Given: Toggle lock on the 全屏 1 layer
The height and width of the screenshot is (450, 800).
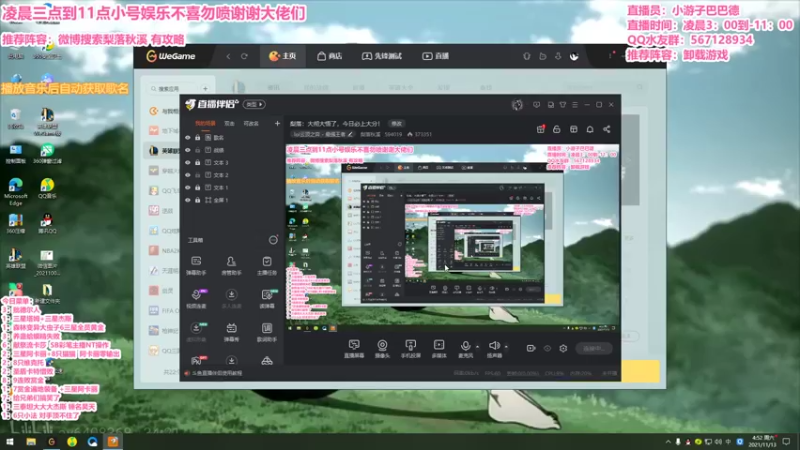Looking at the screenshot, I should [x=197, y=201].
